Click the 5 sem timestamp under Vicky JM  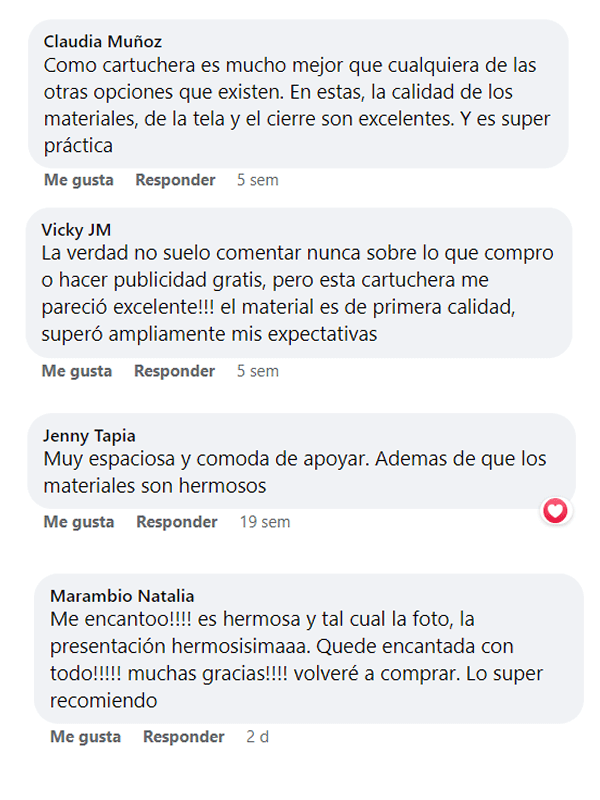point(258,371)
